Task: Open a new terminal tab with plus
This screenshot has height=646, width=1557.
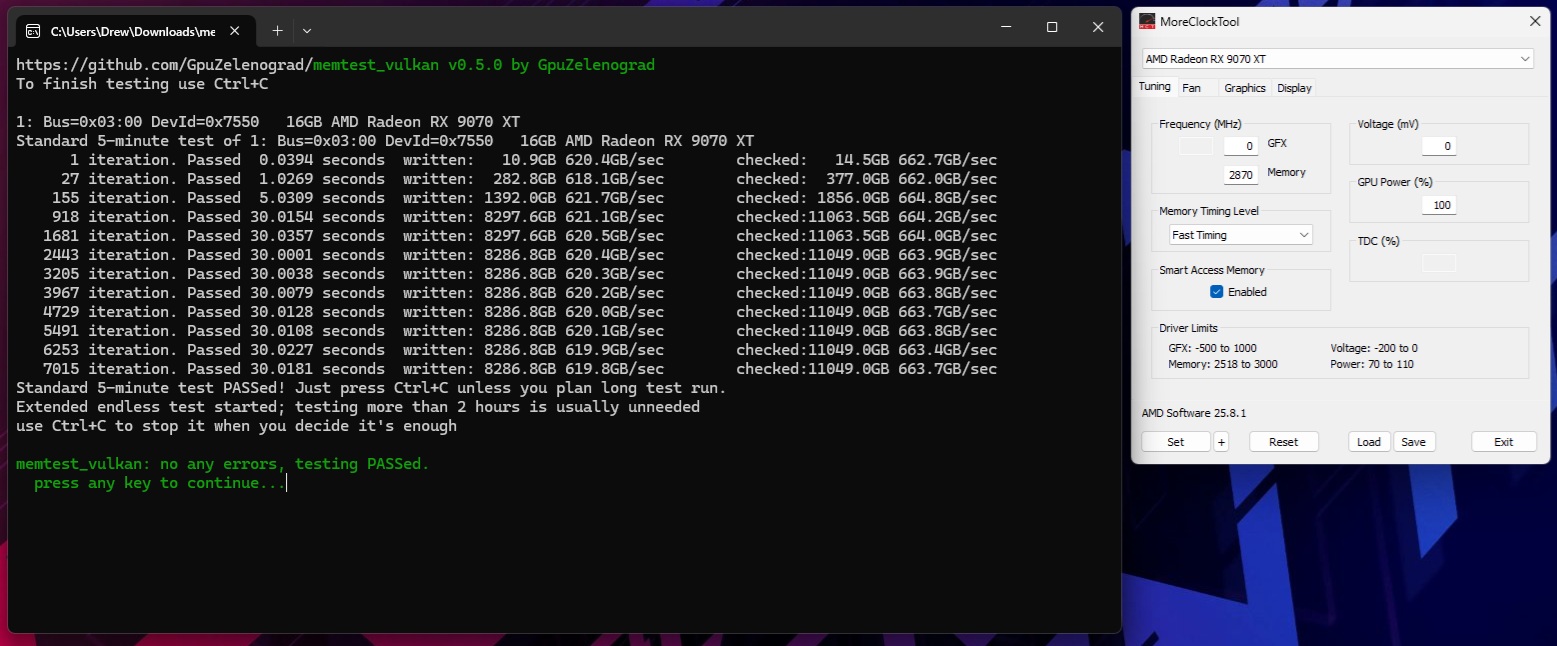Action: pyautogui.click(x=277, y=30)
